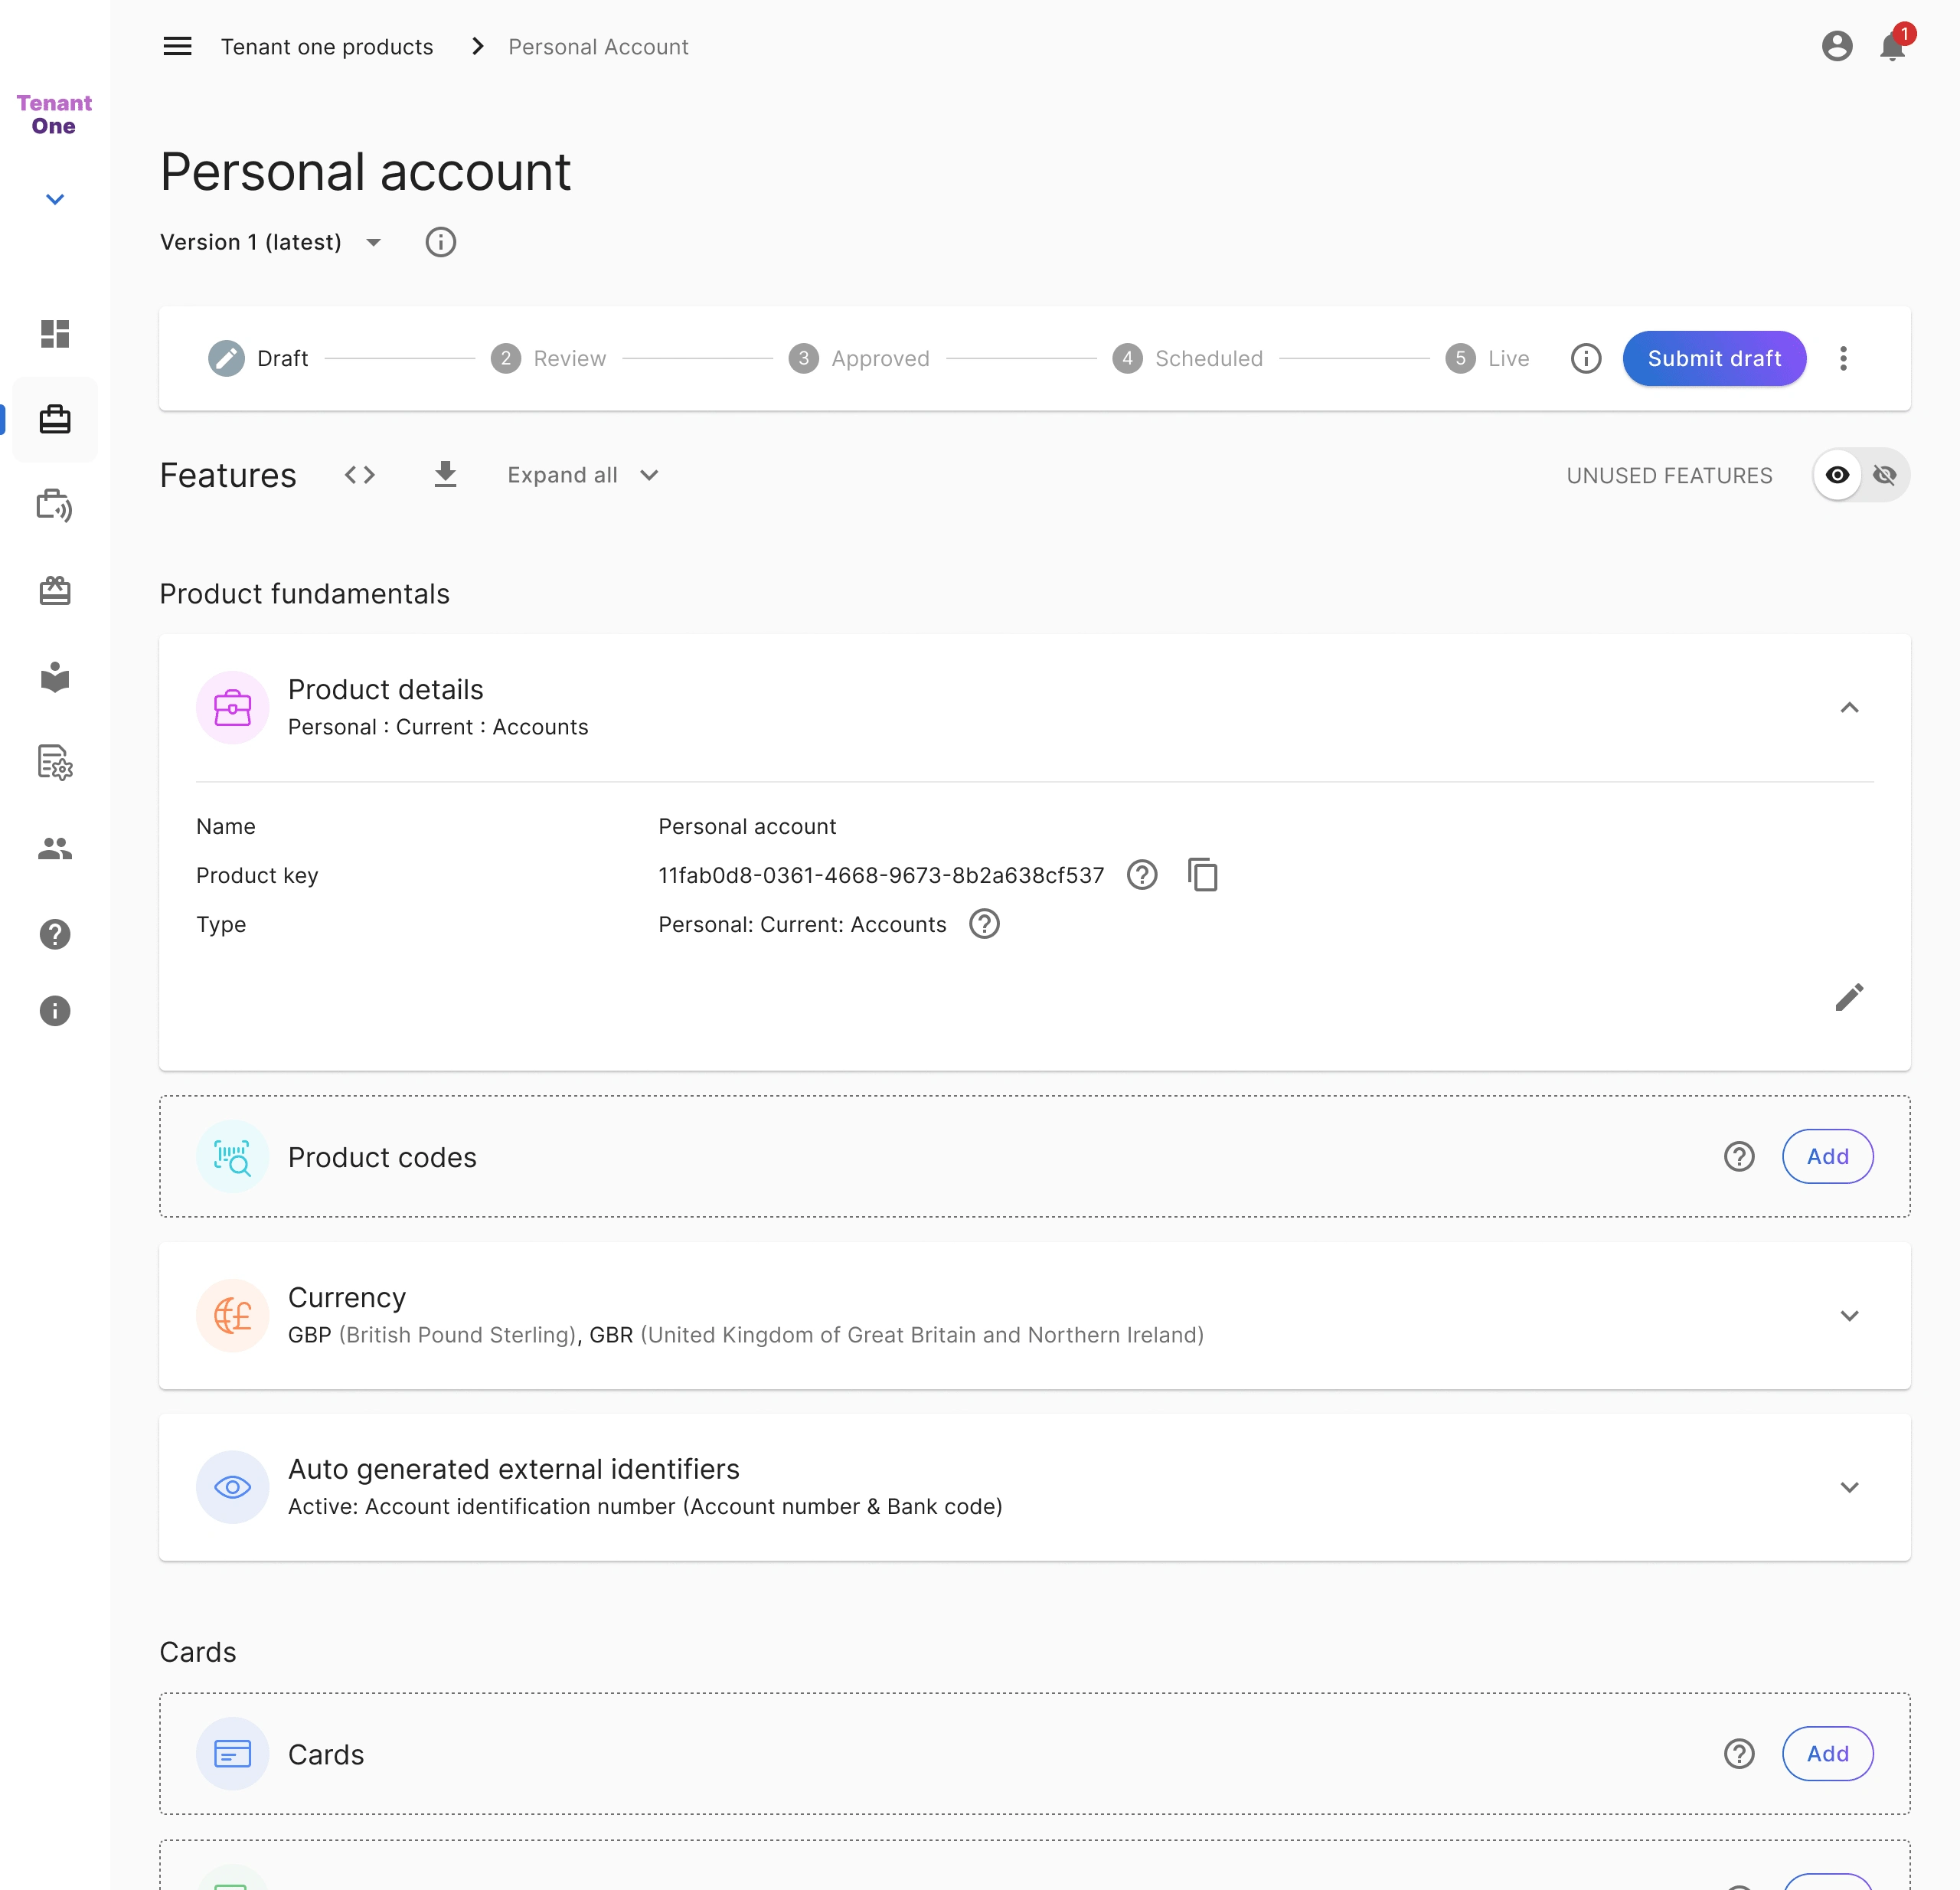
Task: Collapse the Product details section
Action: click(1849, 708)
